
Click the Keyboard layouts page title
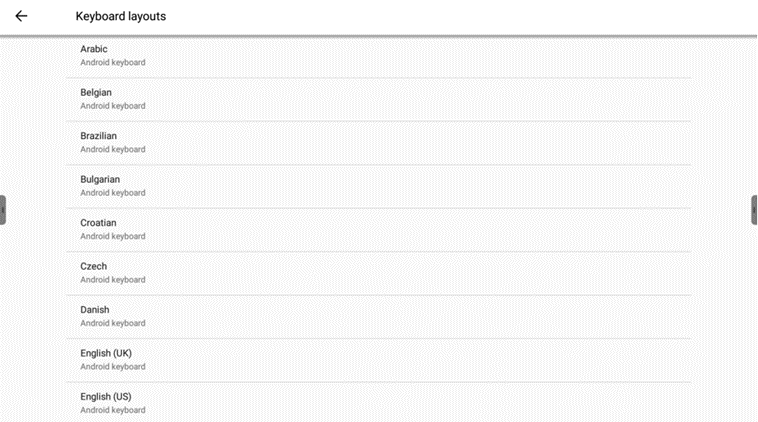[x=120, y=17]
